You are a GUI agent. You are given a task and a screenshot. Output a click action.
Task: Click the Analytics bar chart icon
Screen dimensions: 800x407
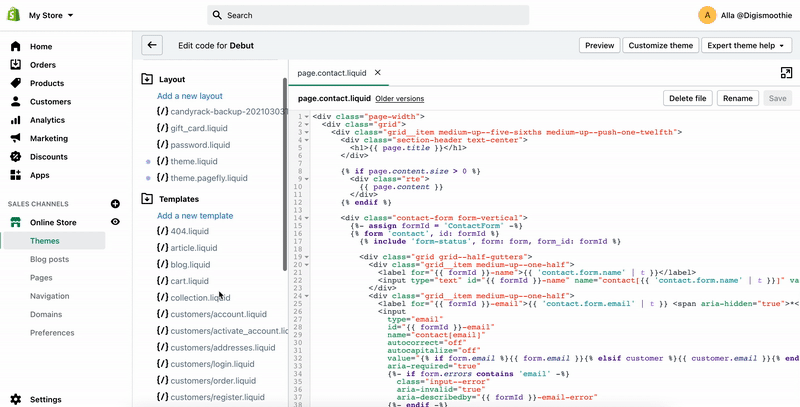point(16,120)
